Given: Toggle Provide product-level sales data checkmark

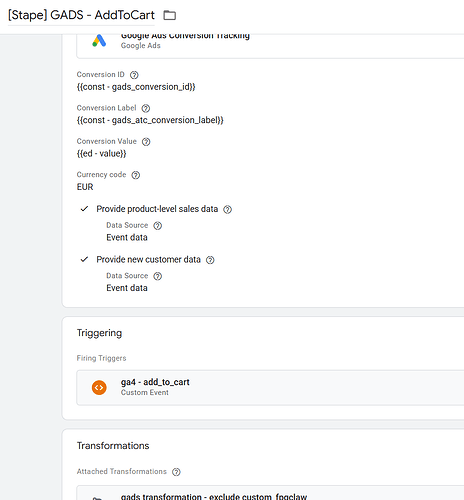Looking at the screenshot, I should pyautogui.click(x=84, y=209).
